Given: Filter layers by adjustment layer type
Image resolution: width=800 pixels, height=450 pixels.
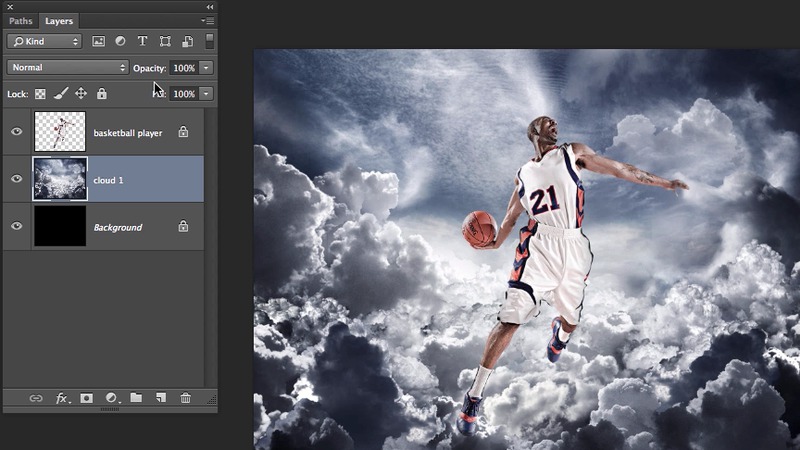Looking at the screenshot, I should coord(120,41).
